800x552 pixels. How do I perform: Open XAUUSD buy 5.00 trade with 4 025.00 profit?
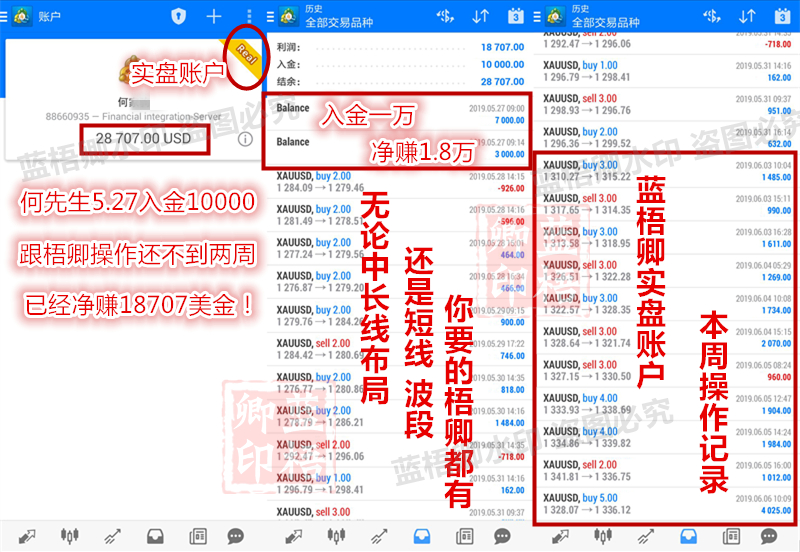[x=666, y=504]
